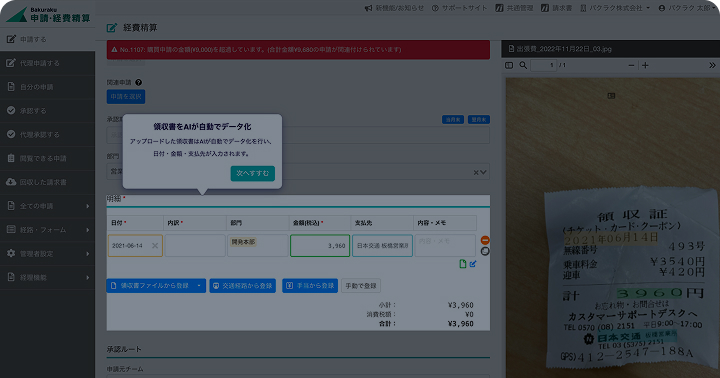Clear the 部門 selection with the X

coord(476,172)
